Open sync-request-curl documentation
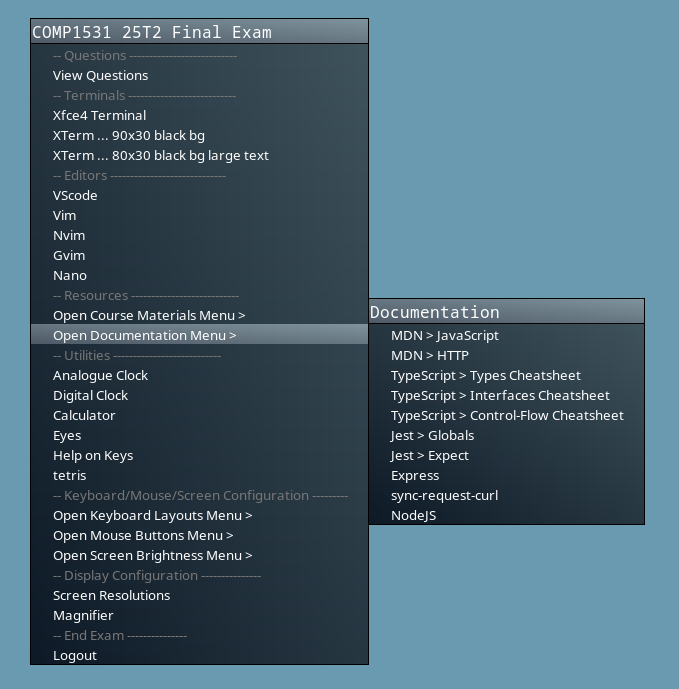This screenshot has width=679, height=689. [x=444, y=496]
